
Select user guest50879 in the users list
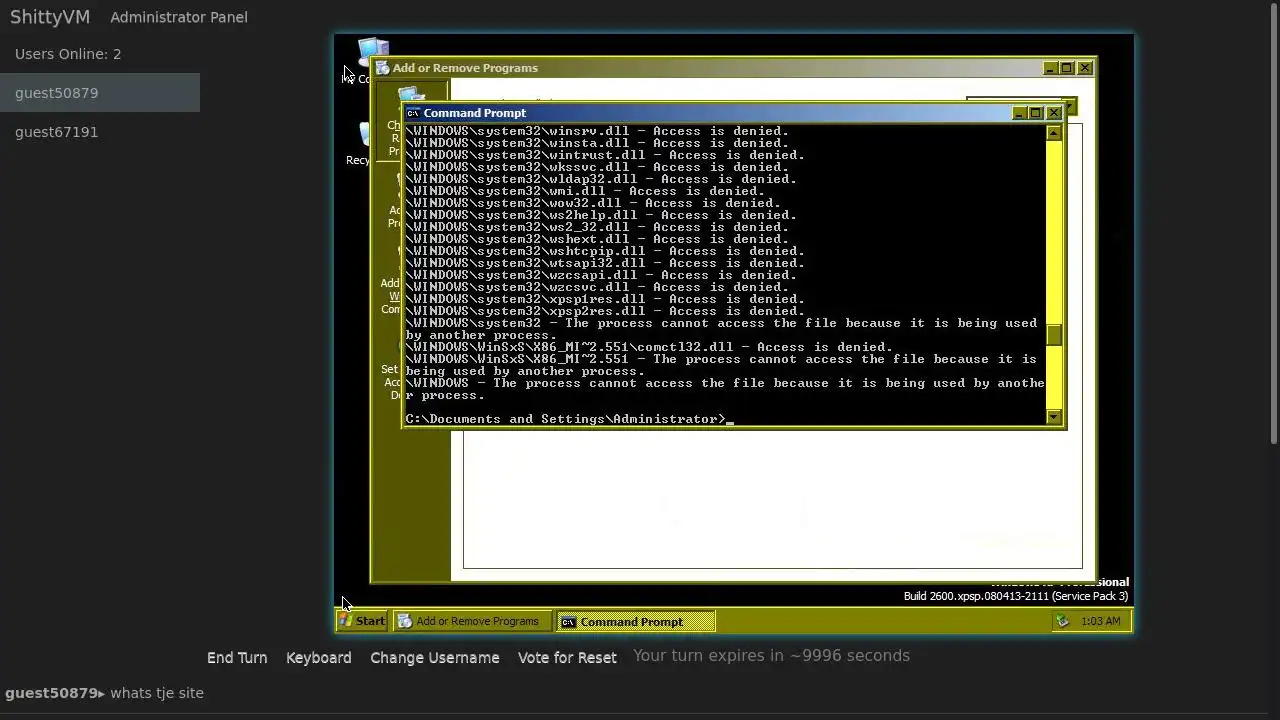(x=100, y=93)
